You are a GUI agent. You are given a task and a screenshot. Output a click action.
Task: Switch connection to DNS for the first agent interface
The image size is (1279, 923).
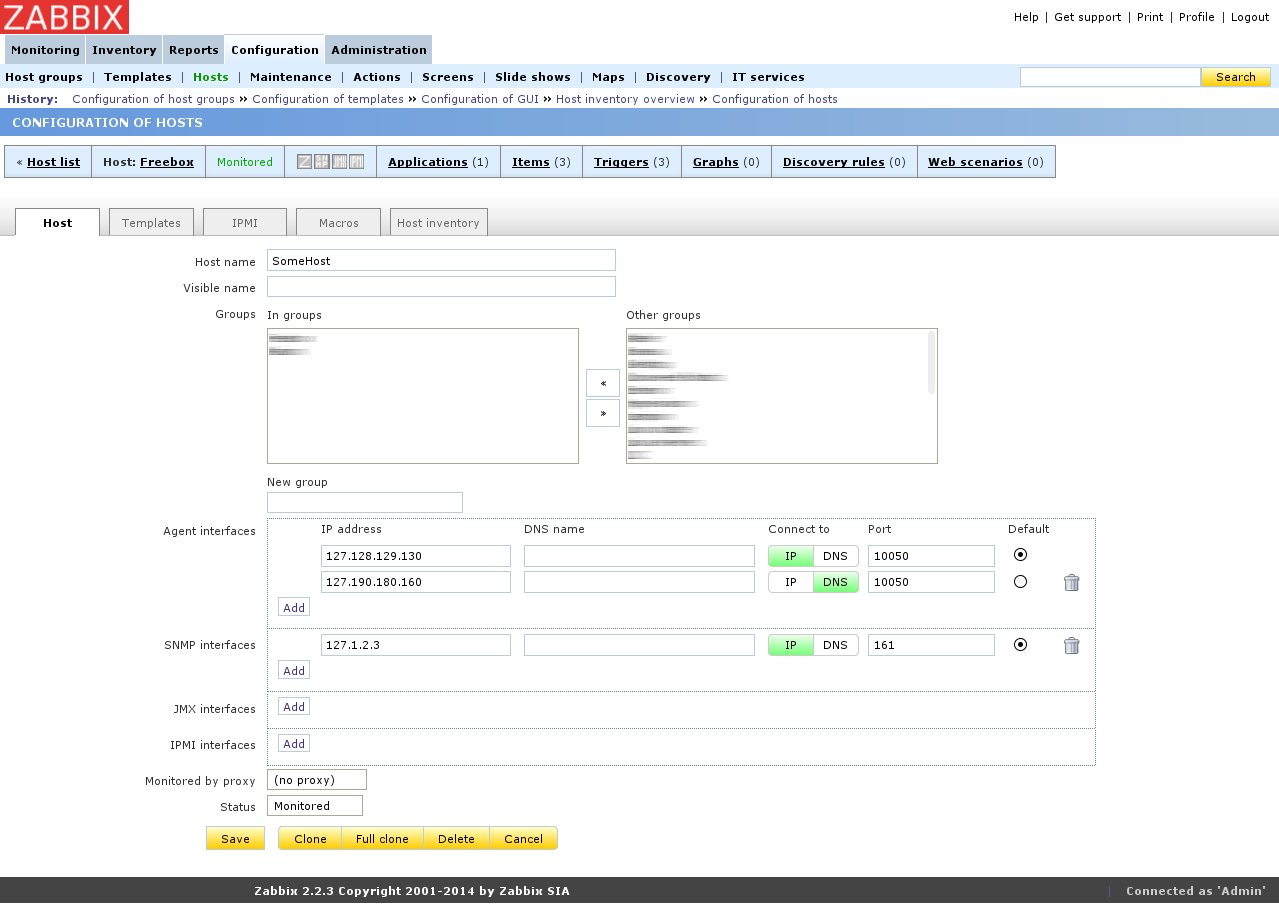click(836, 556)
